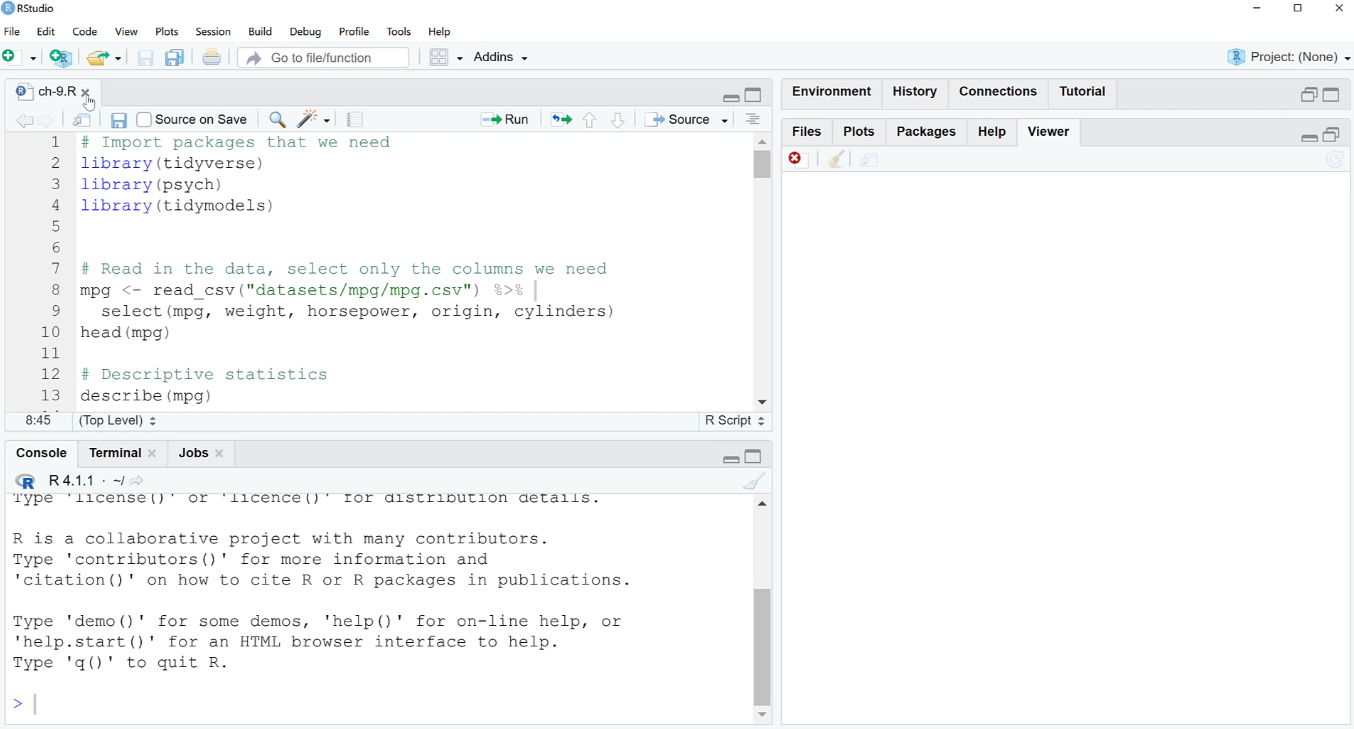Open the Code menu

point(85,32)
